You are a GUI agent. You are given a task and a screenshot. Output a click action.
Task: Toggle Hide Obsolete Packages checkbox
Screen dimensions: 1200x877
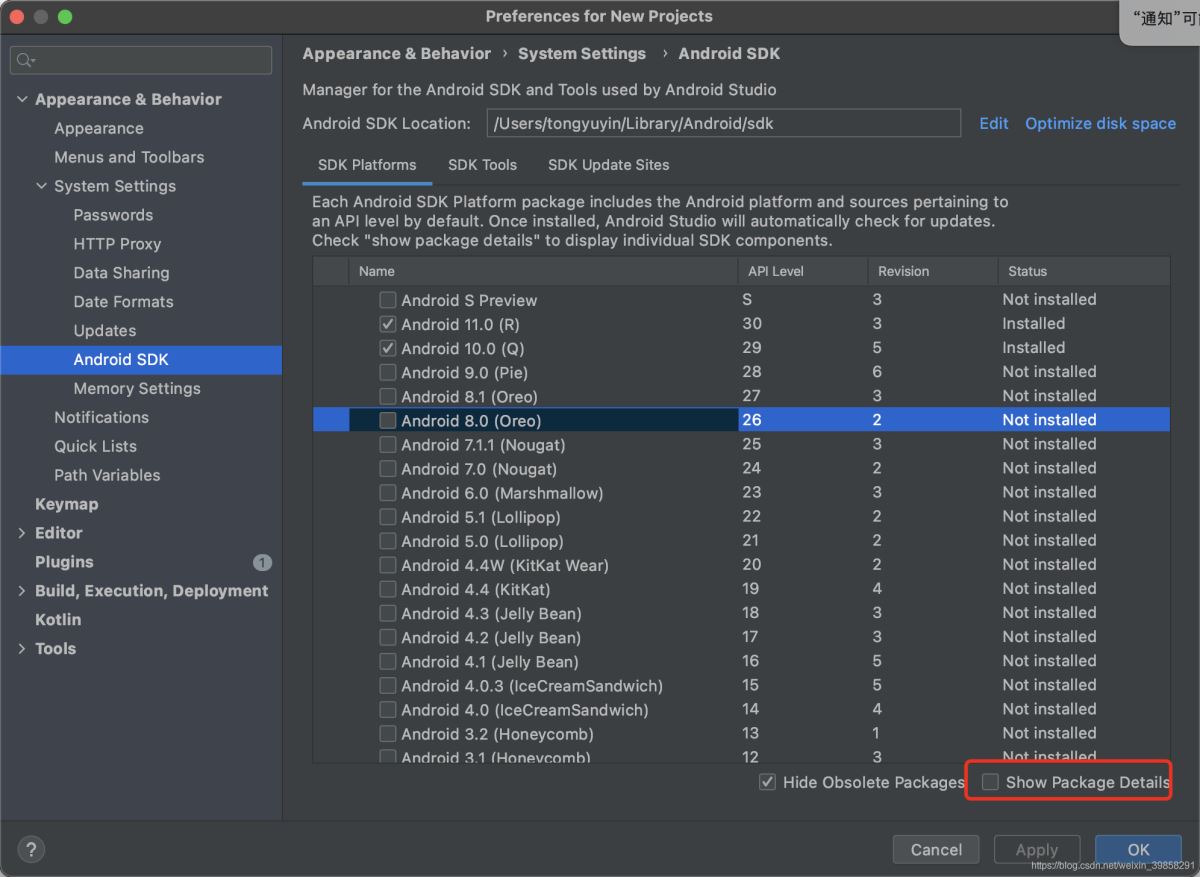coord(767,782)
